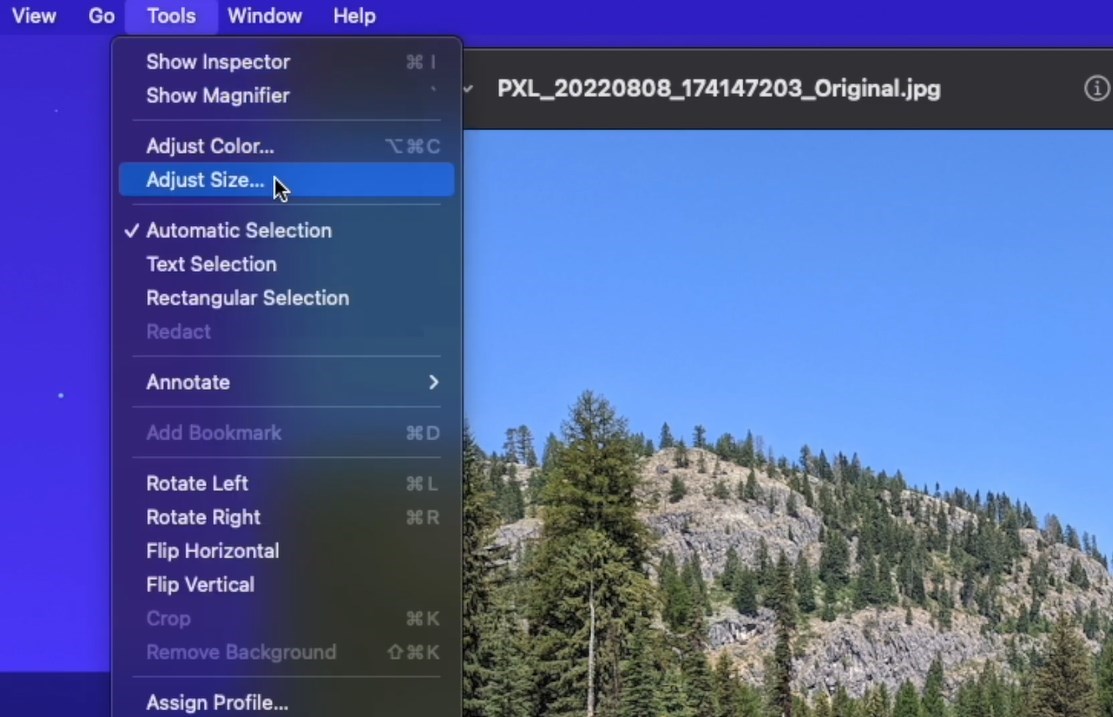Flip the image horizontally
Screen dimensions: 1113x717
(x=212, y=551)
